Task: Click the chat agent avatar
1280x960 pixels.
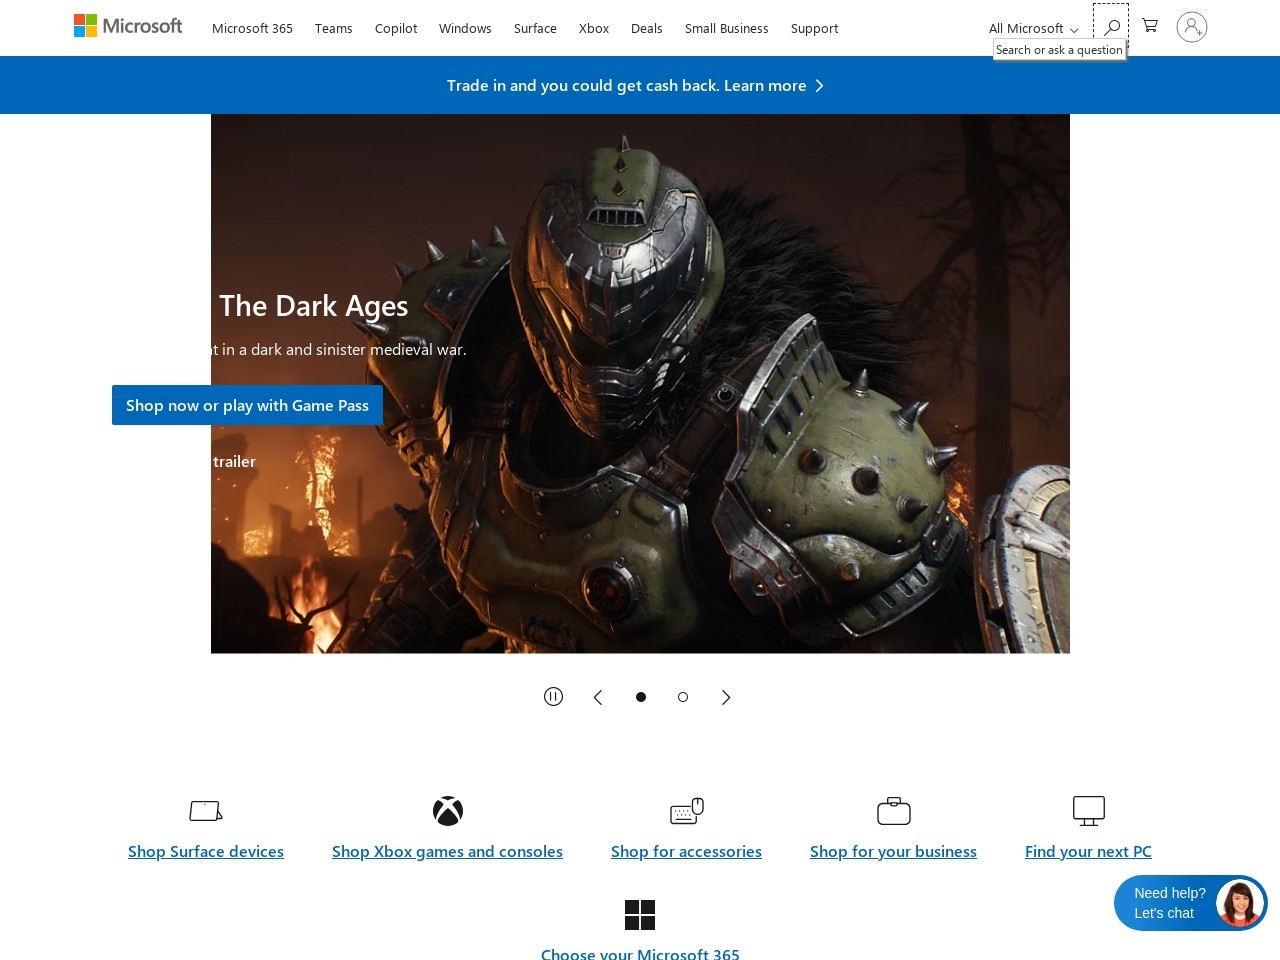Action: [x=1240, y=903]
